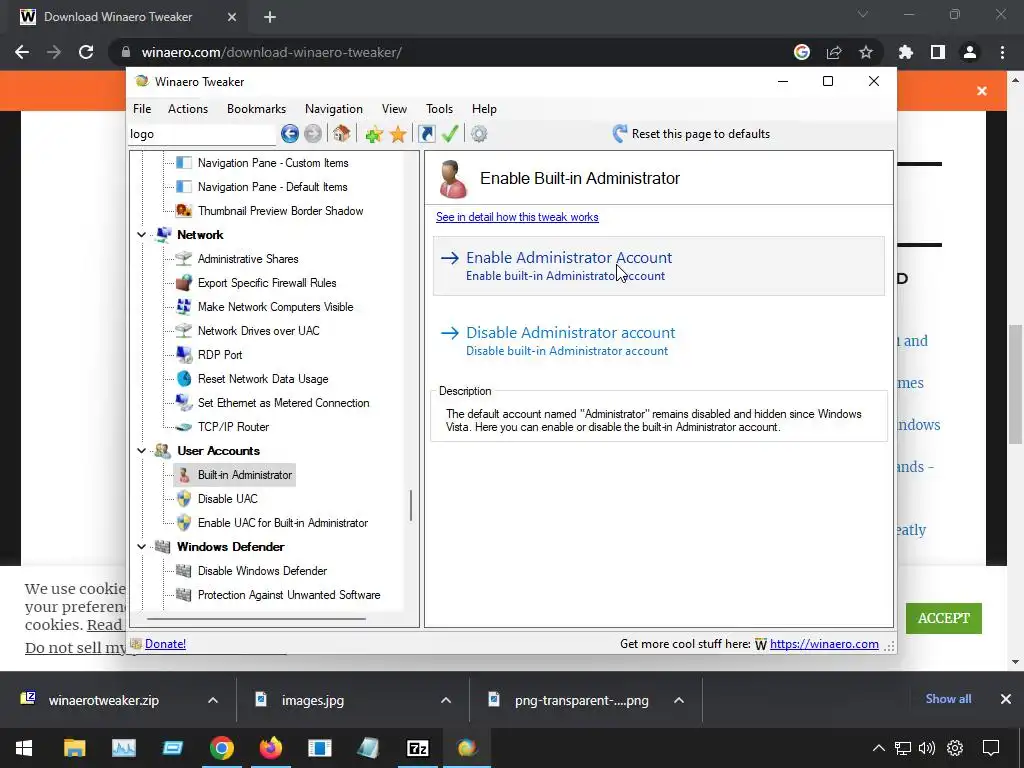Image resolution: width=1024 pixels, height=768 pixels.
Task: Select Network Drives over UAC item
Action: coord(259,331)
